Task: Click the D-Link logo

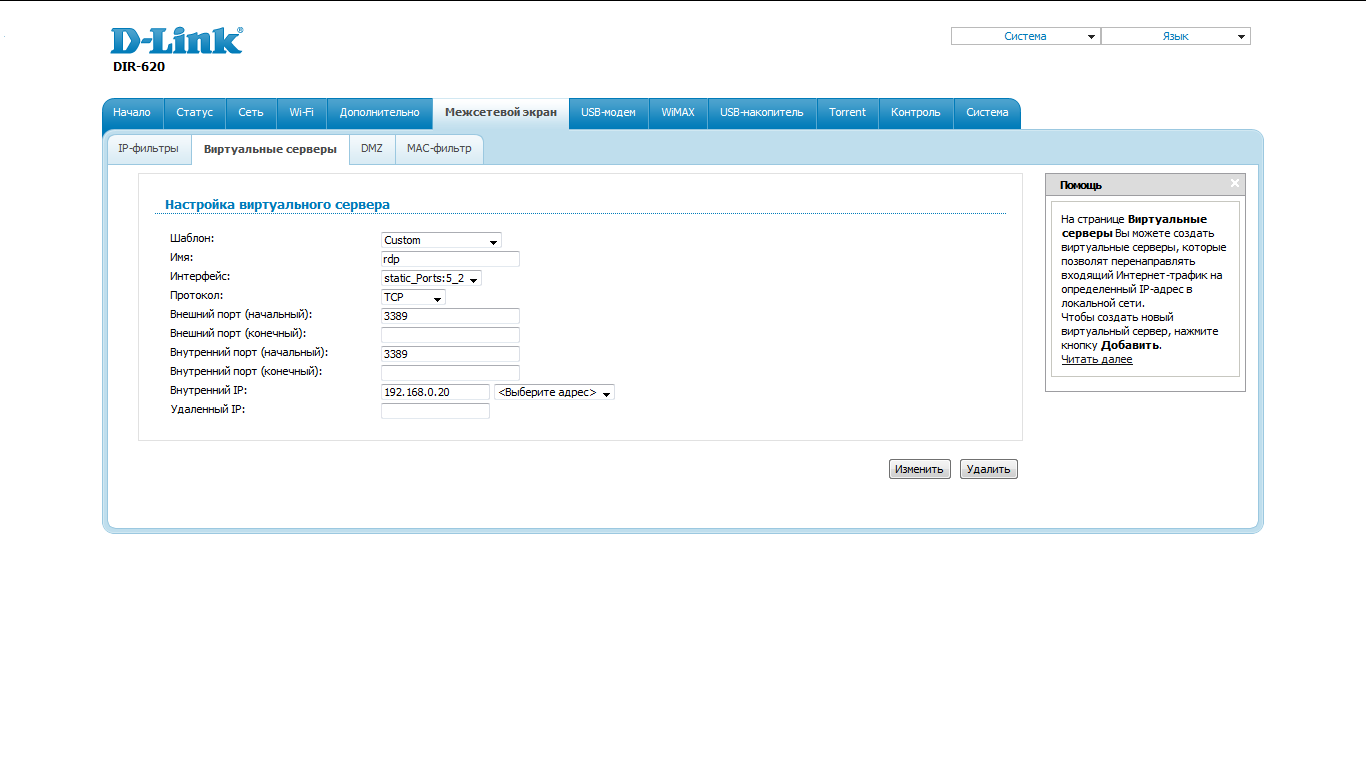Action: pyautogui.click(x=176, y=40)
